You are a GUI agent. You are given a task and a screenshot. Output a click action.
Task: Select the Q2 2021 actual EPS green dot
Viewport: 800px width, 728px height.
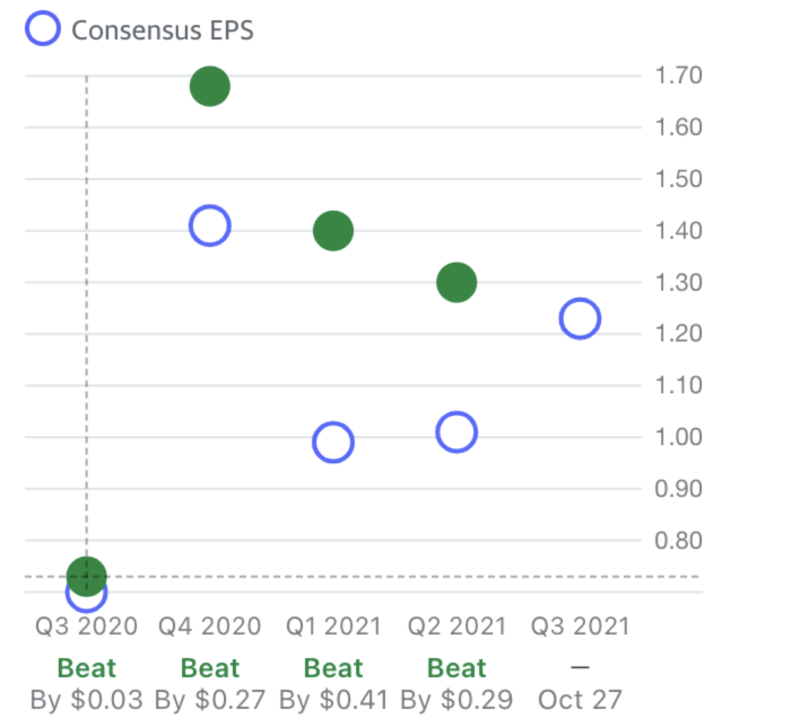457,283
